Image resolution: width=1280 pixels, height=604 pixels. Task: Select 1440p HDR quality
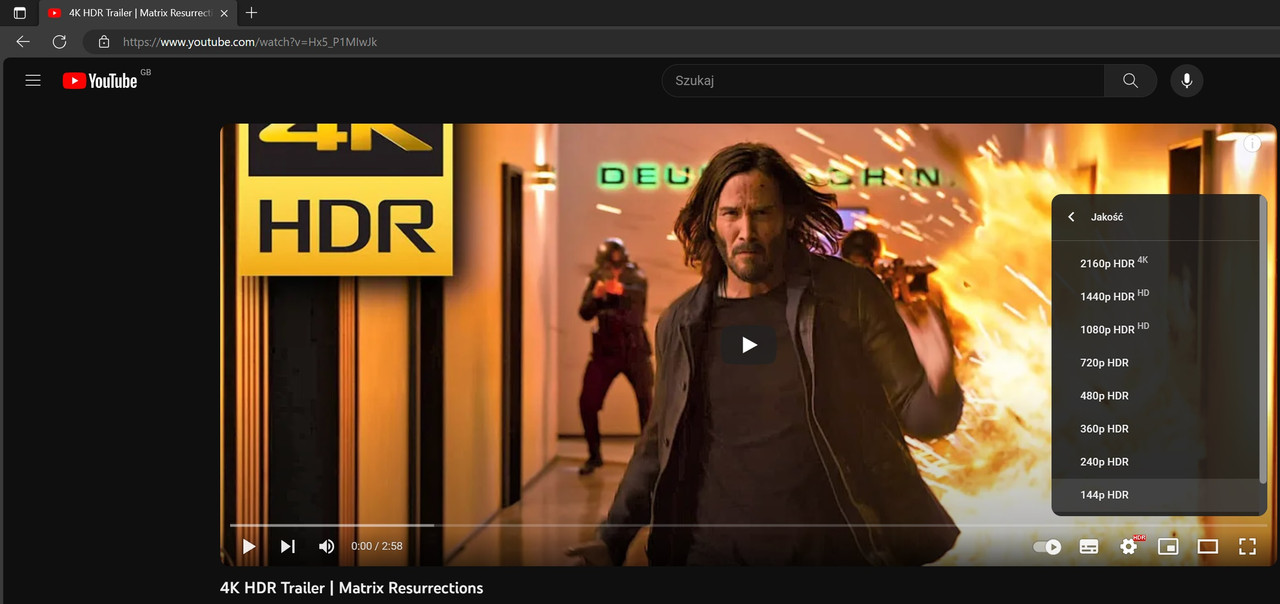(x=1155, y=296)
